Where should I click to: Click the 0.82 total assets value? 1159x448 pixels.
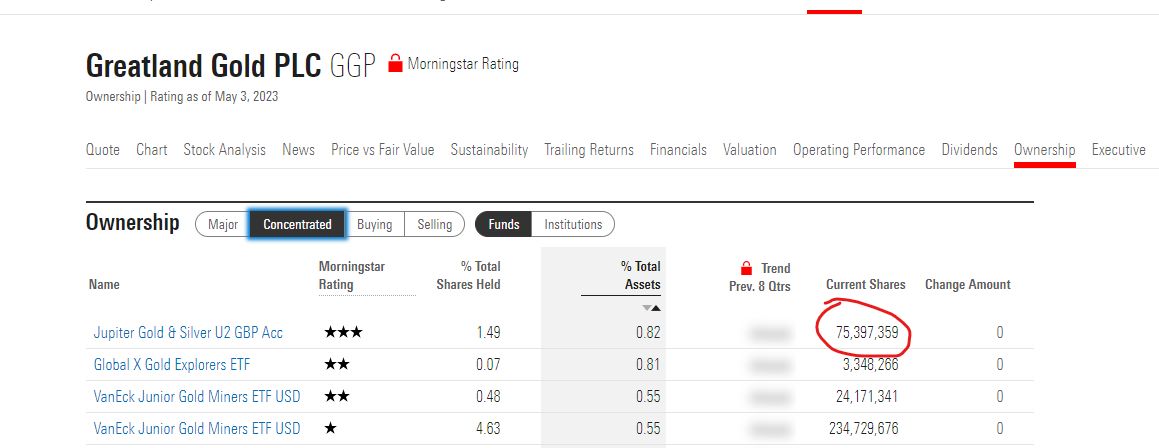click(x=648, y=333)
